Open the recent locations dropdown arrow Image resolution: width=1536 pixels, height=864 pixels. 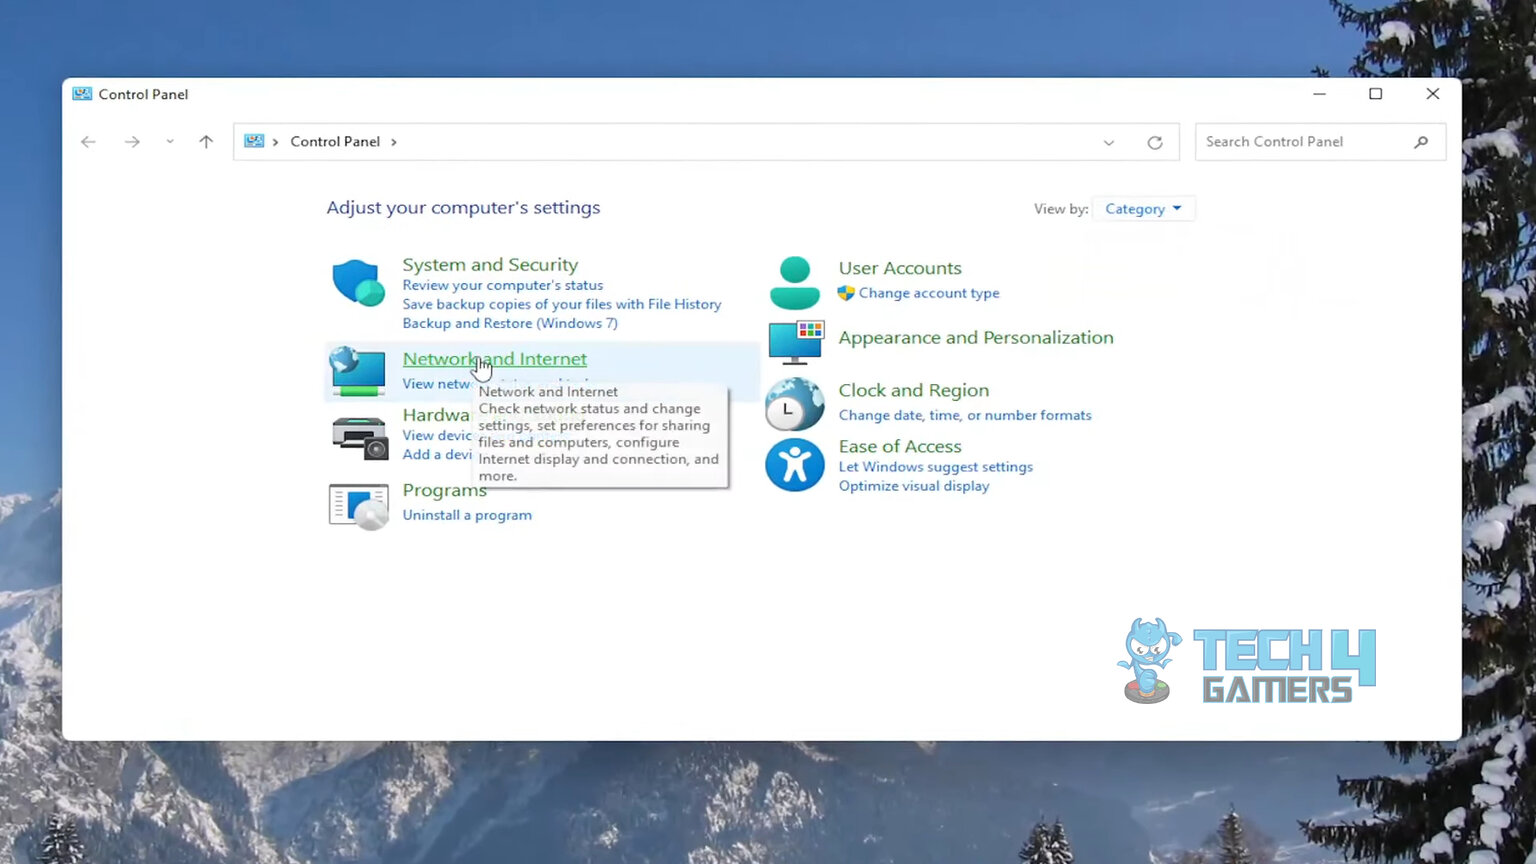click(x=170, y=142)
